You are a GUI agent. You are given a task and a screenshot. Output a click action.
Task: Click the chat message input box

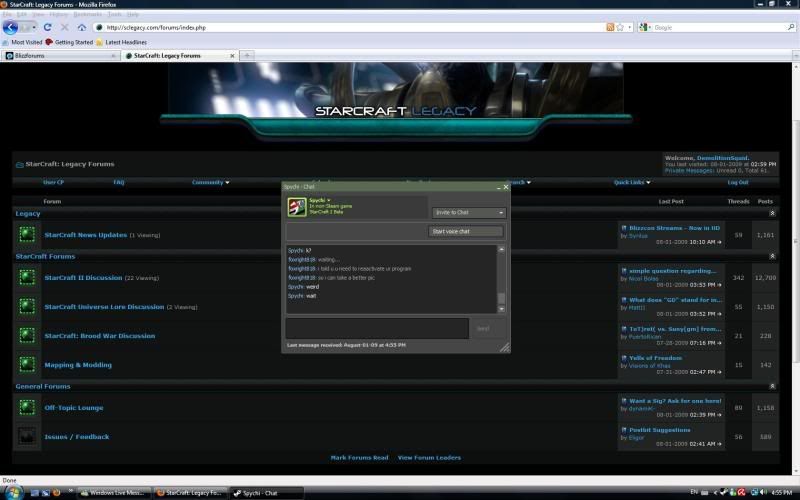point(376,328)
